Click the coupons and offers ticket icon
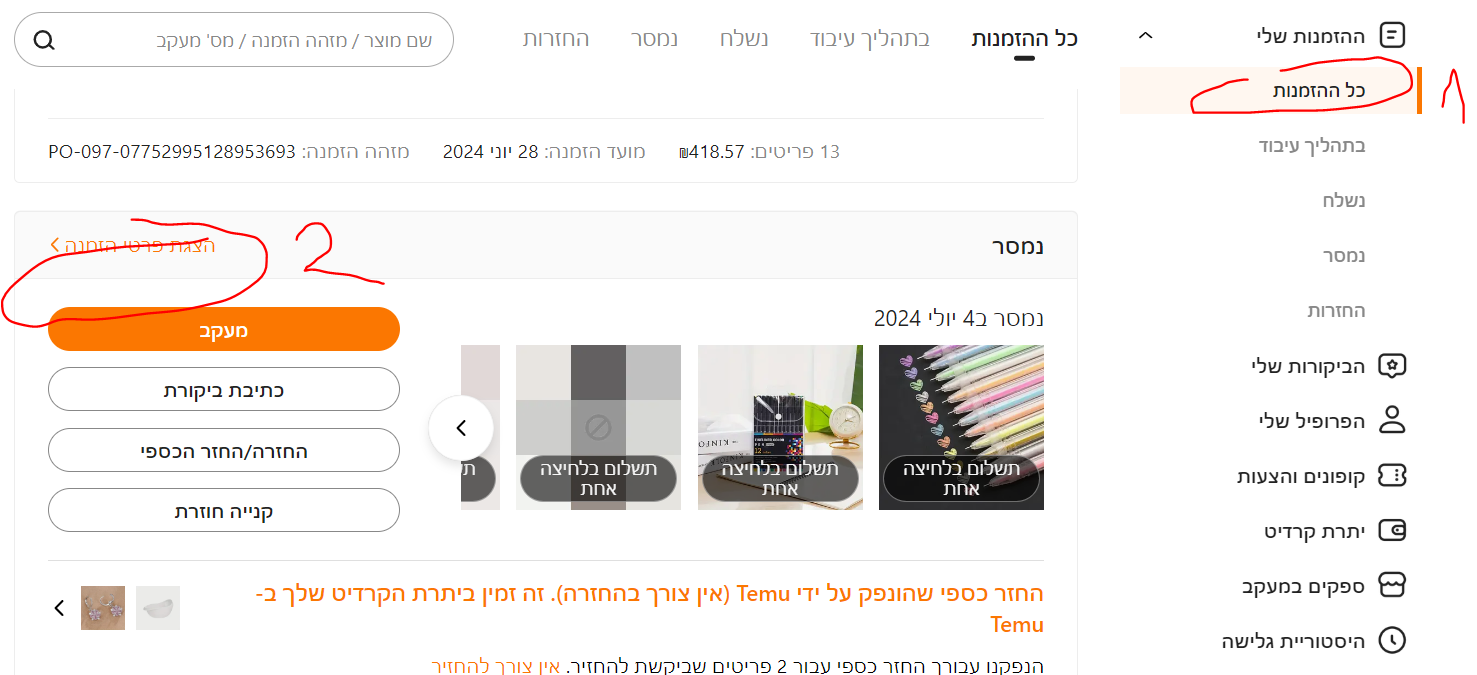Viewport: 1477px width, 675px height. coord(1392,476)
